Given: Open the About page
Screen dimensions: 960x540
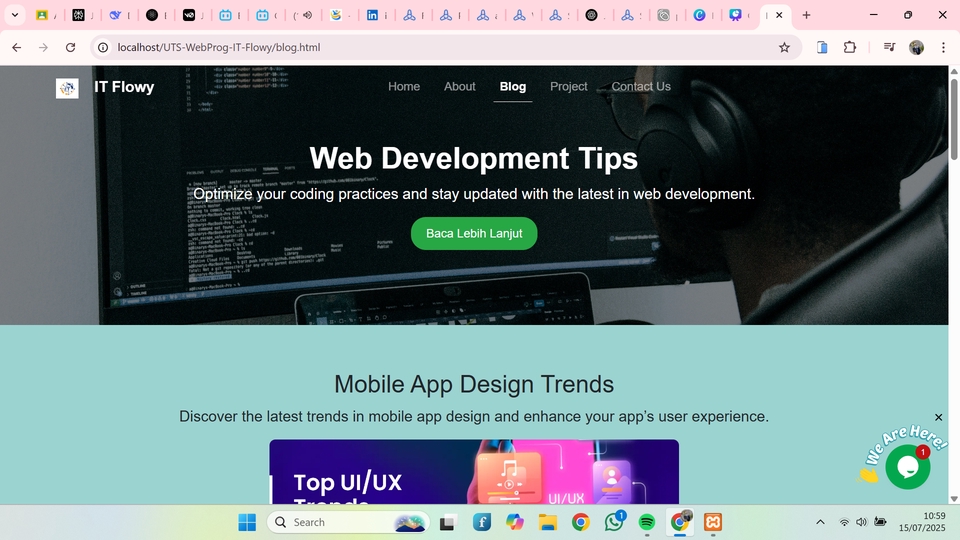Looking at the screenshot, I should [460, 86].
